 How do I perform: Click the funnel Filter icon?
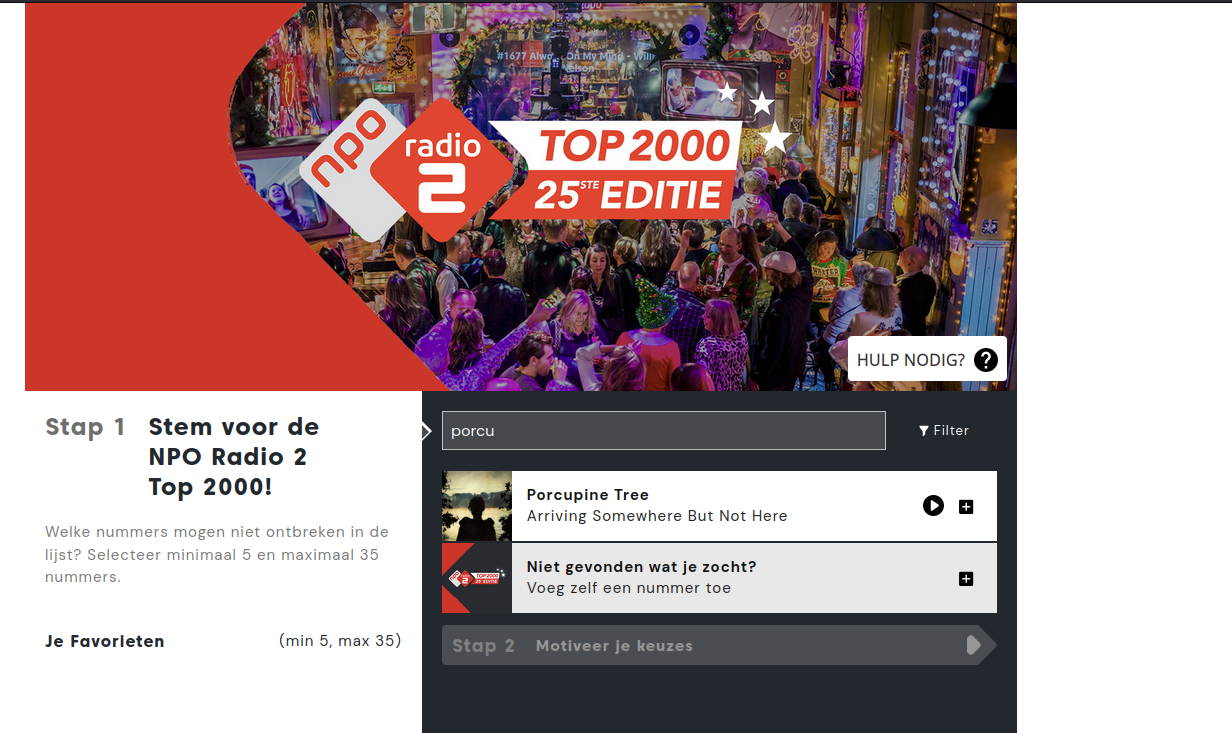point(924,431)
